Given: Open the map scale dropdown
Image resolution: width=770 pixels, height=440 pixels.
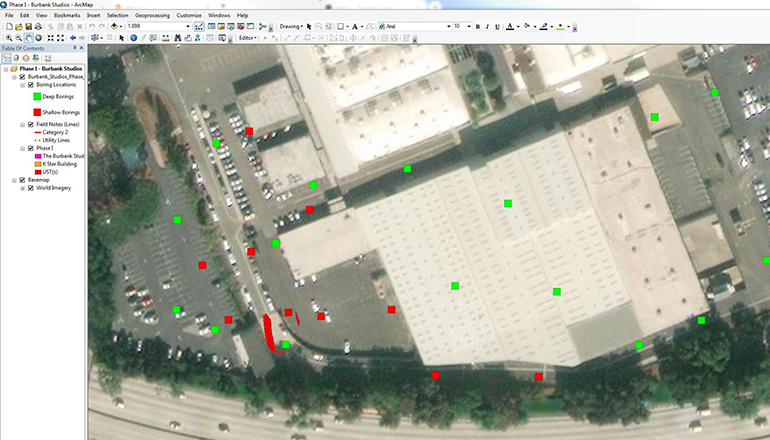Looking at the screenshot, I should [x=188, y=27].
